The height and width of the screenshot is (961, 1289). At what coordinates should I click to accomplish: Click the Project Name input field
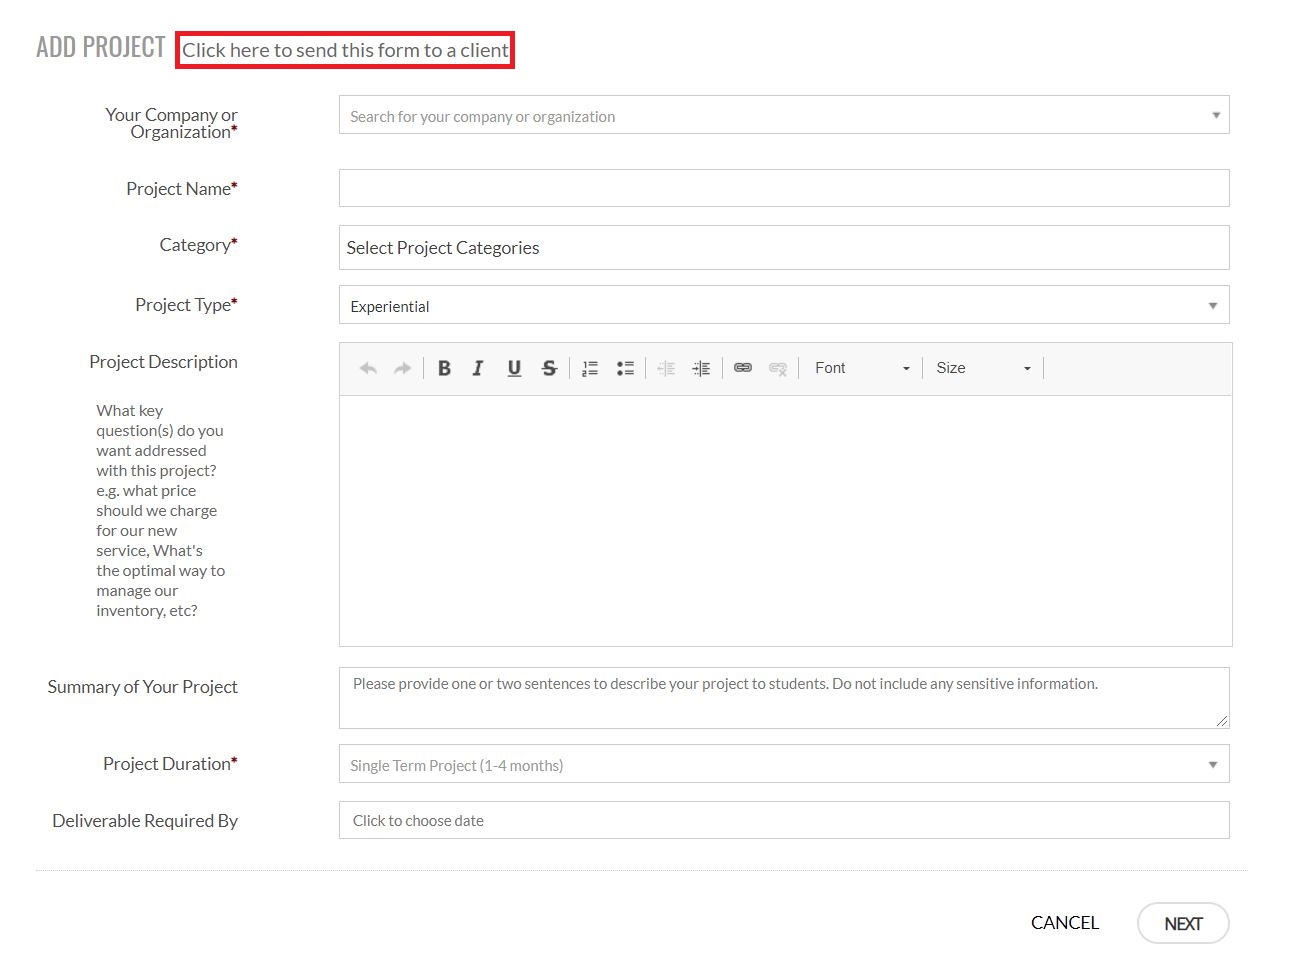(784, 188)
